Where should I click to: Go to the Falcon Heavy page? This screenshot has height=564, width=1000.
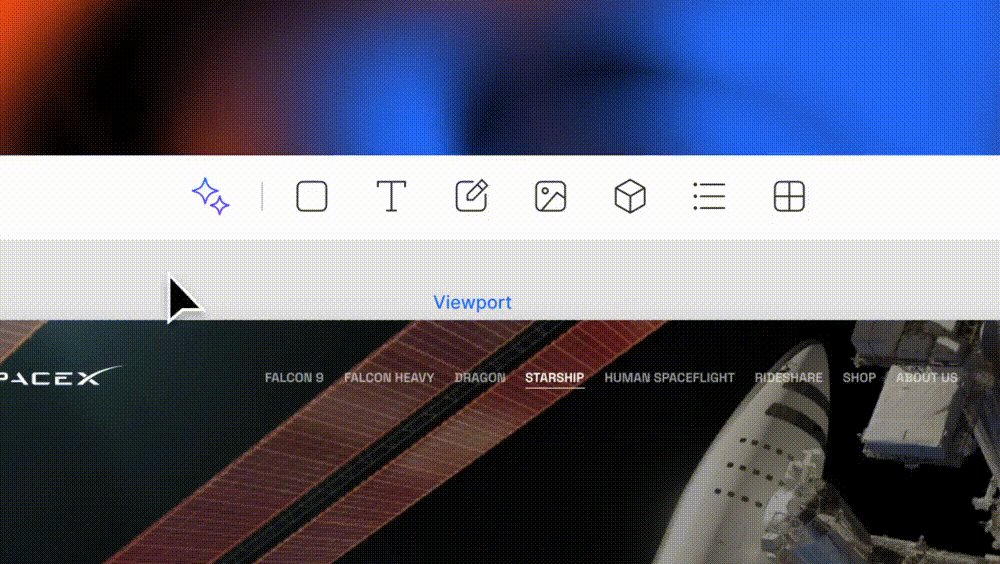click(389, 378)
